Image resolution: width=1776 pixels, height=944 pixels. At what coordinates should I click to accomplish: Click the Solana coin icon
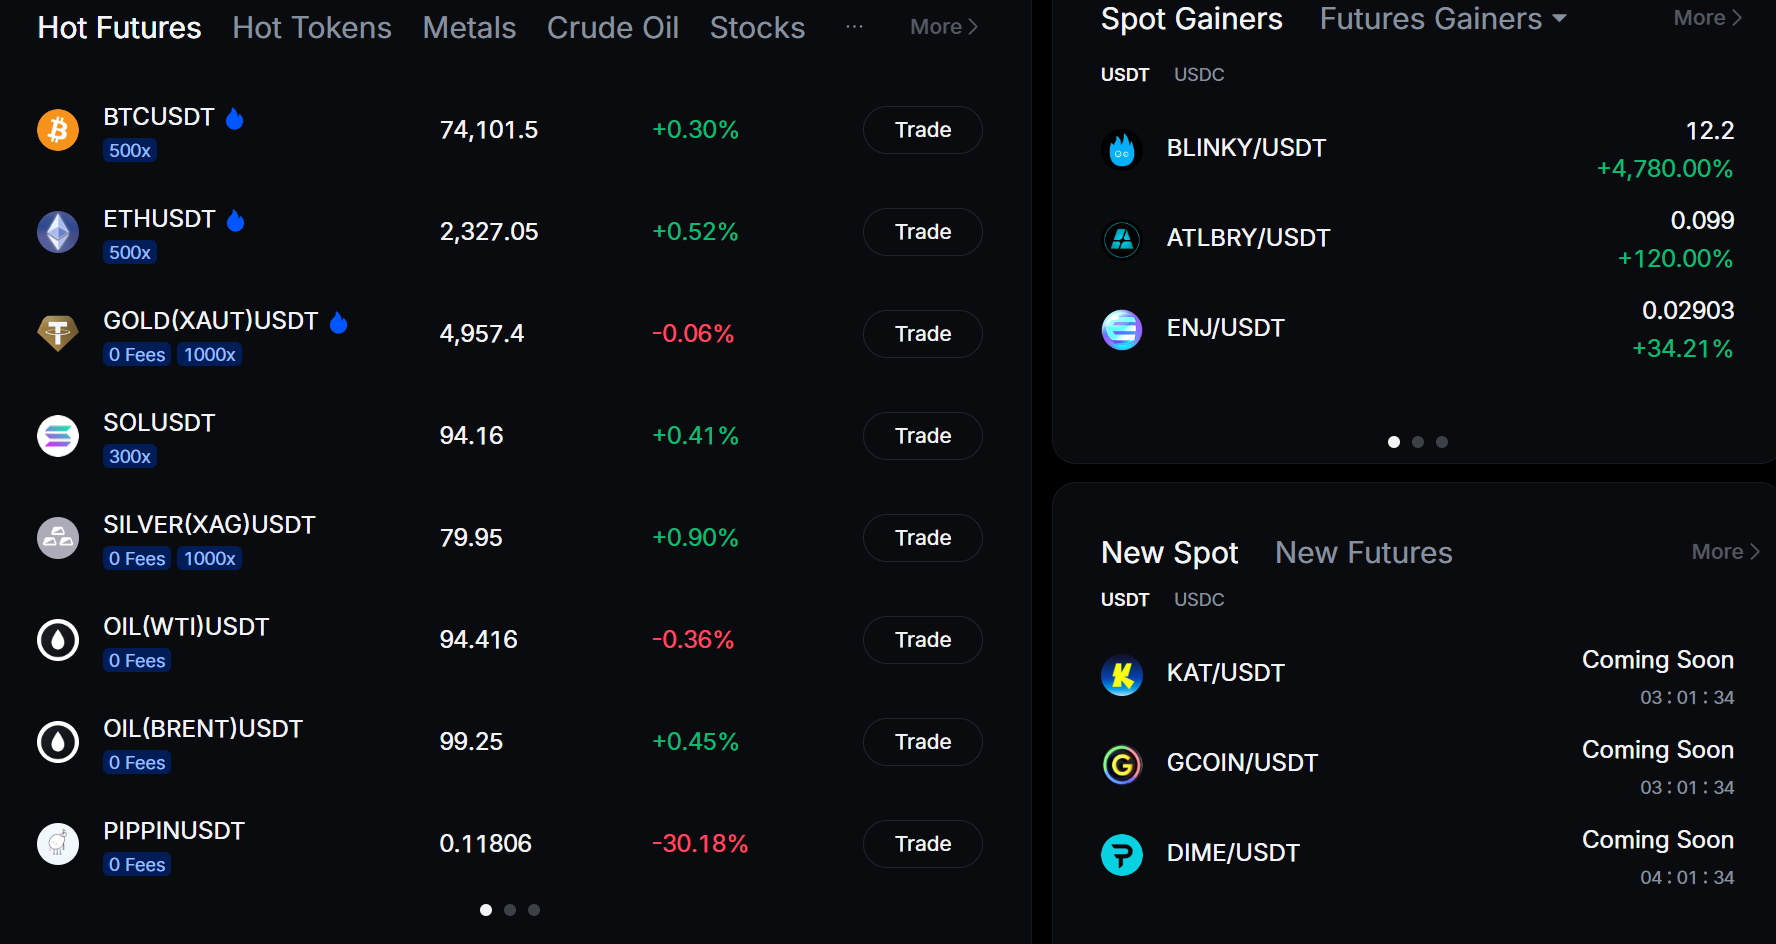coord(58,436)
